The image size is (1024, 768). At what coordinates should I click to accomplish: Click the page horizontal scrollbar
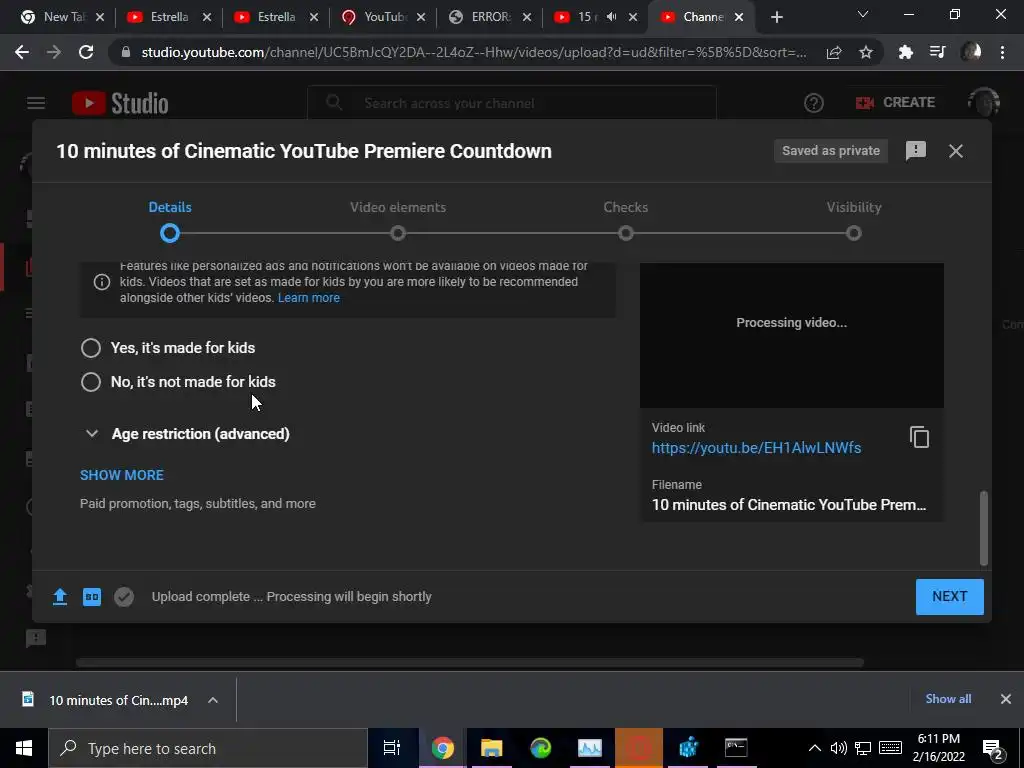point(470,662)
